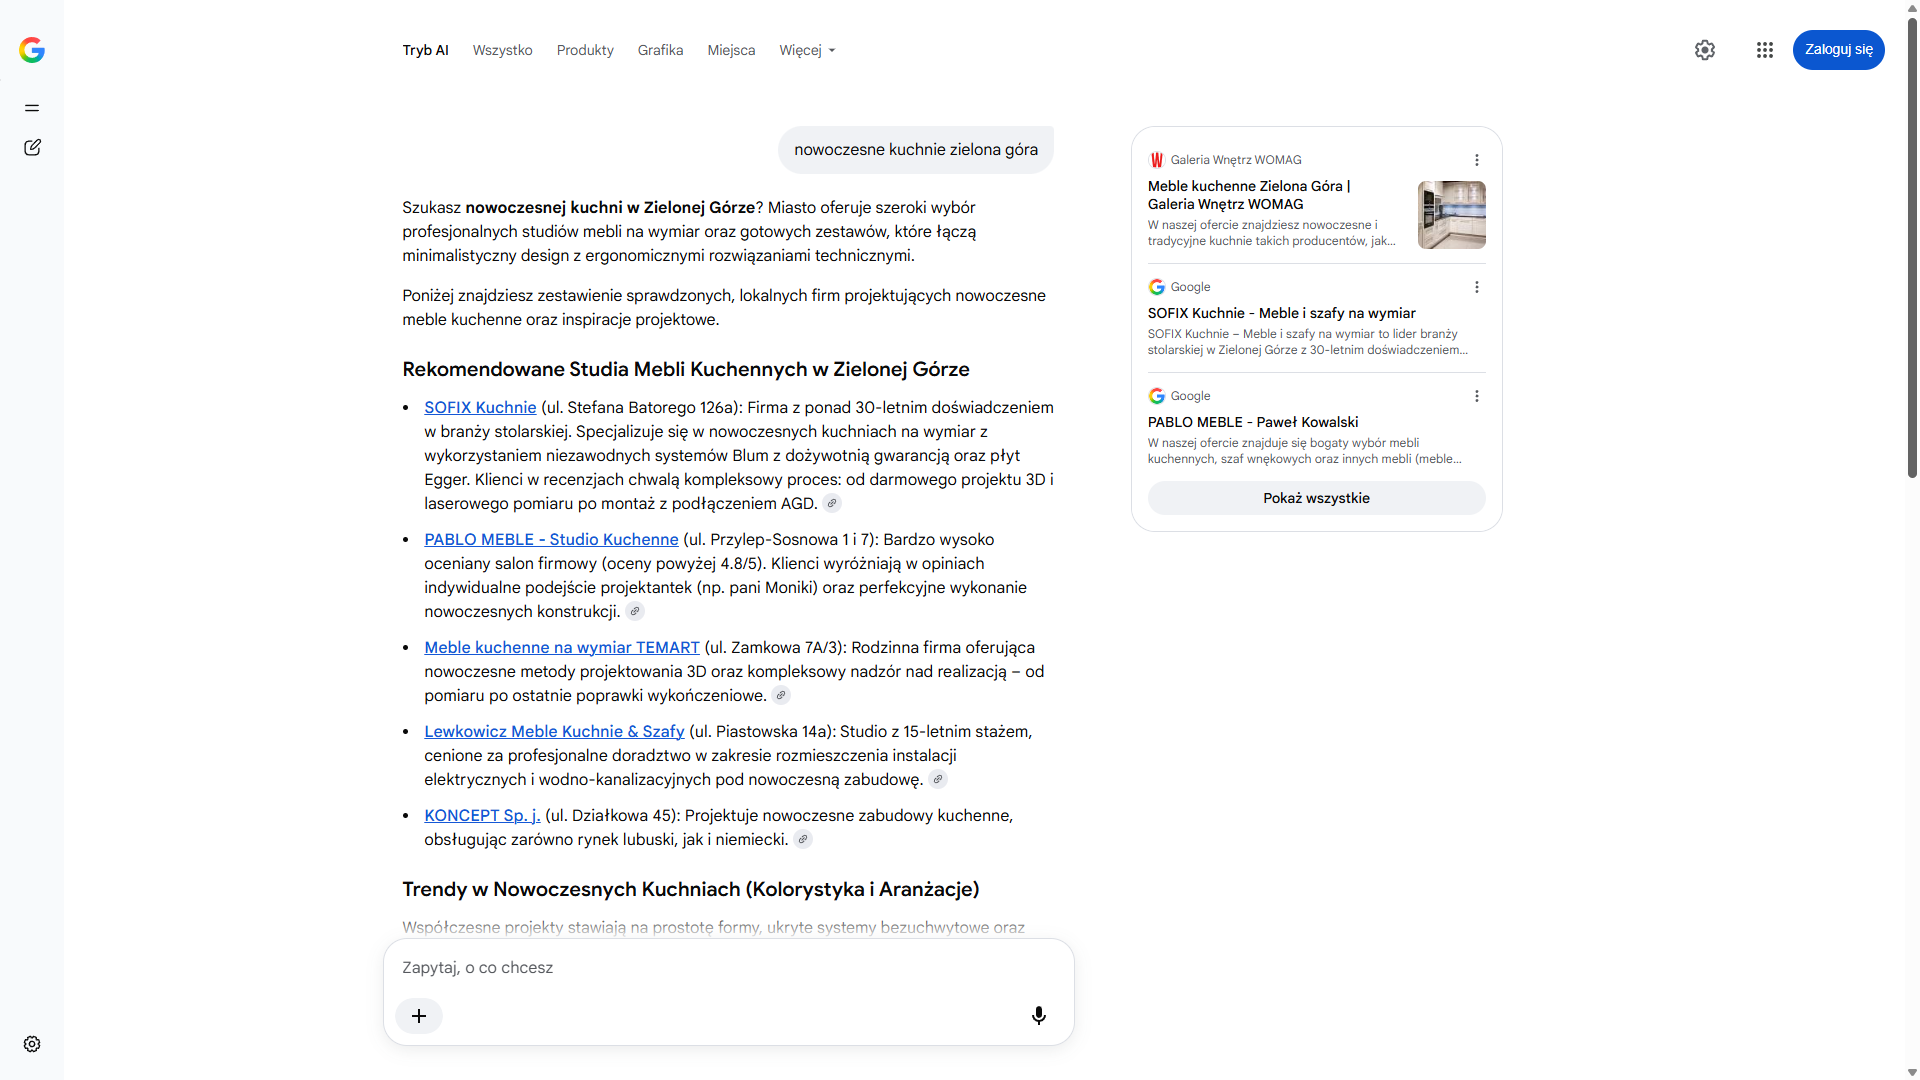Open SOFIX Kuchnie - Meble i szafy result
The width and height of the screenshot is (1920, 1080).
1281,313
